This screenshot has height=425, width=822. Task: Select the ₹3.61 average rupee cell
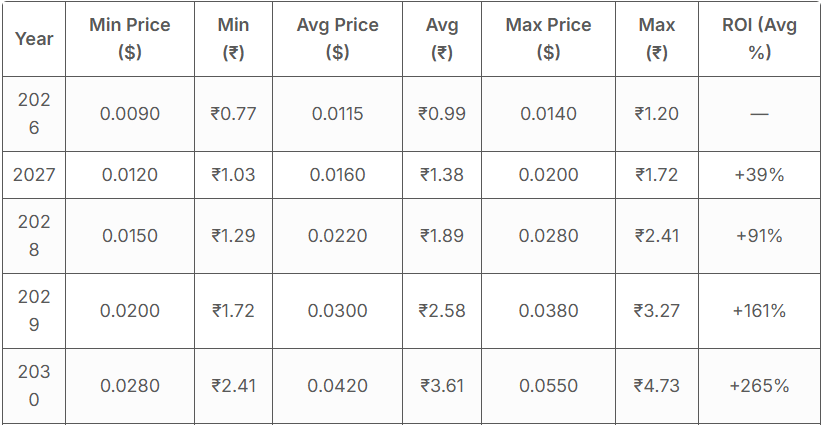(x=441, y=385)
